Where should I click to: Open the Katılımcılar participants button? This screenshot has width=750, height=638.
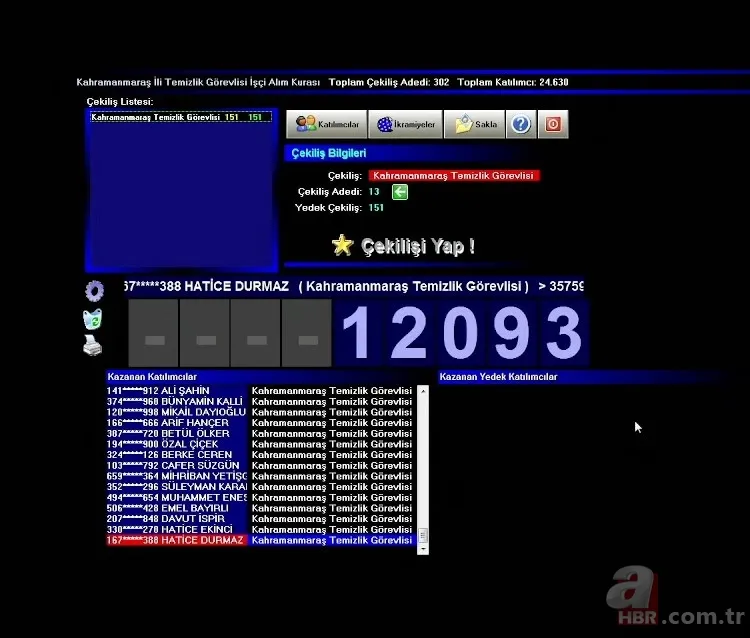(x=327, y=124)
